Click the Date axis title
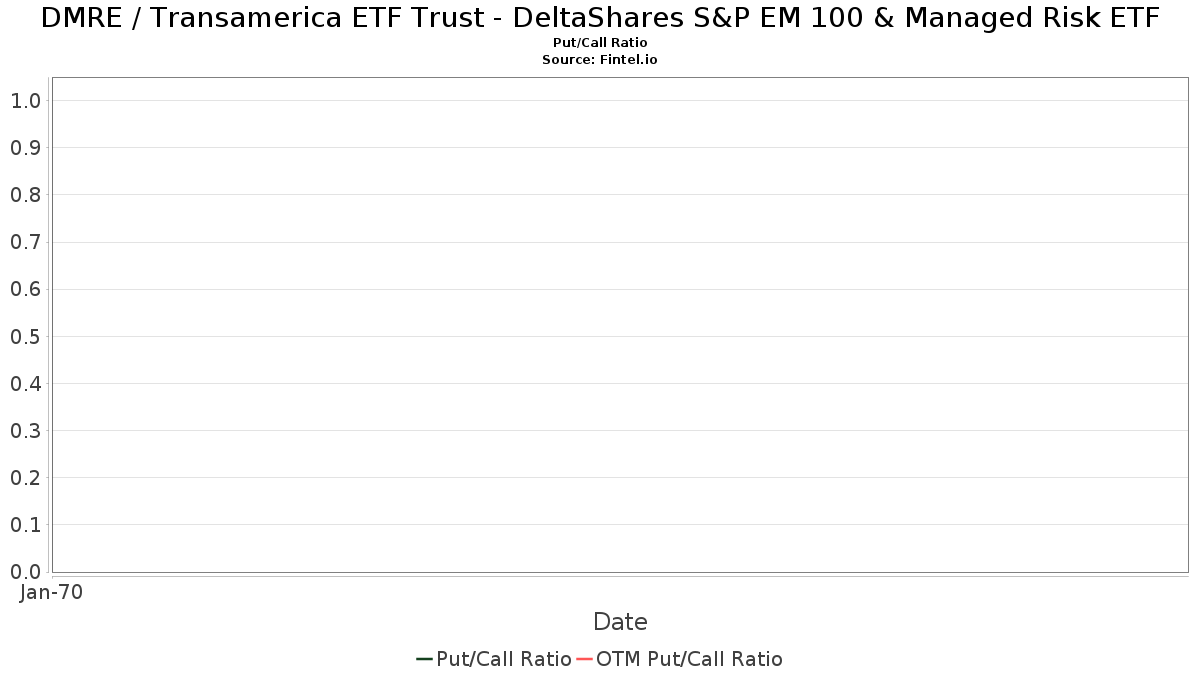Screen dimensions: 1200x675 (x=620, y=622)
